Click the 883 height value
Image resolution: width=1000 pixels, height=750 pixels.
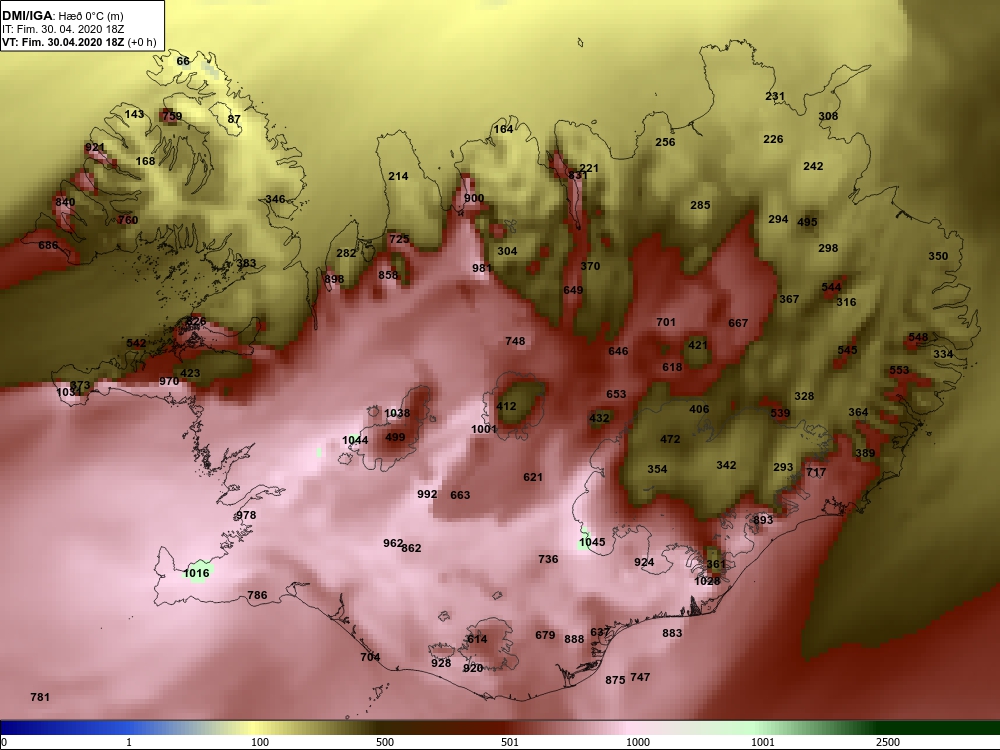click(672, 633)
